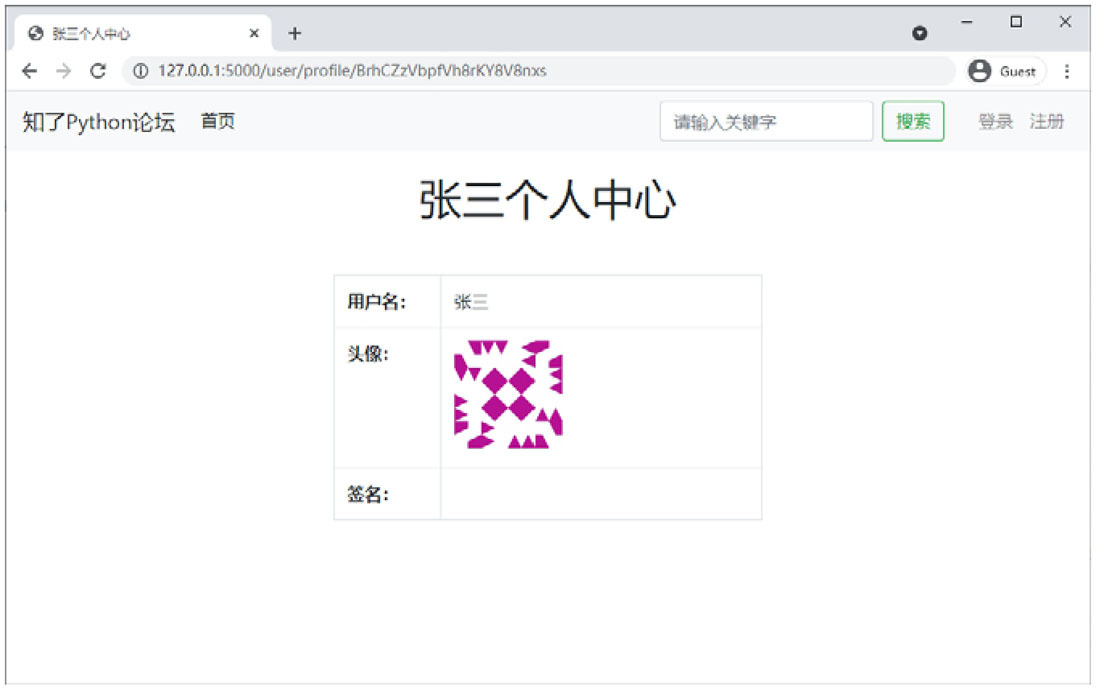Click the green 搜索 button
The height and width of the screenshot is (691, 1100).
[913, 121]
